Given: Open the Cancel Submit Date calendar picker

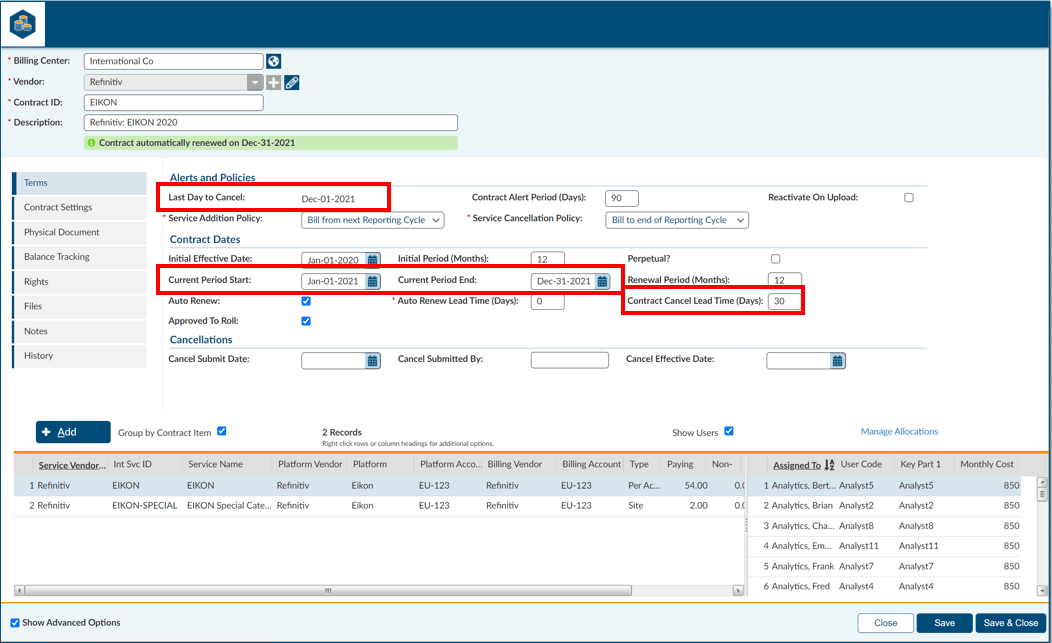Looking at the screenshot, I should pyautogui.click(x=372, y=361).
